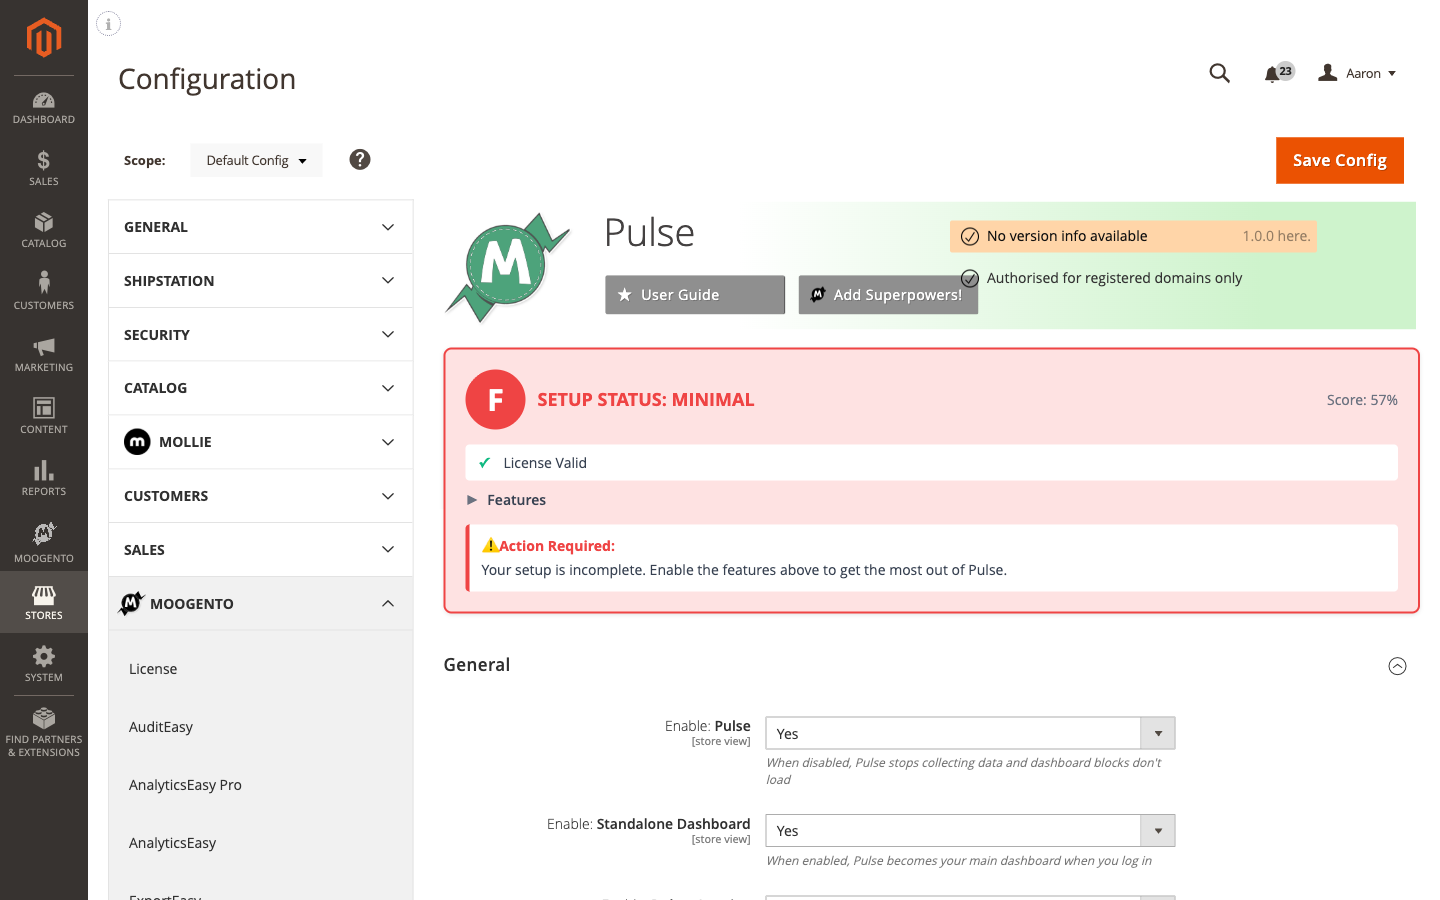This screenshot has width=1440, height=900.
Task: Click the Mollie logo icon
Action: pos(137,442)
